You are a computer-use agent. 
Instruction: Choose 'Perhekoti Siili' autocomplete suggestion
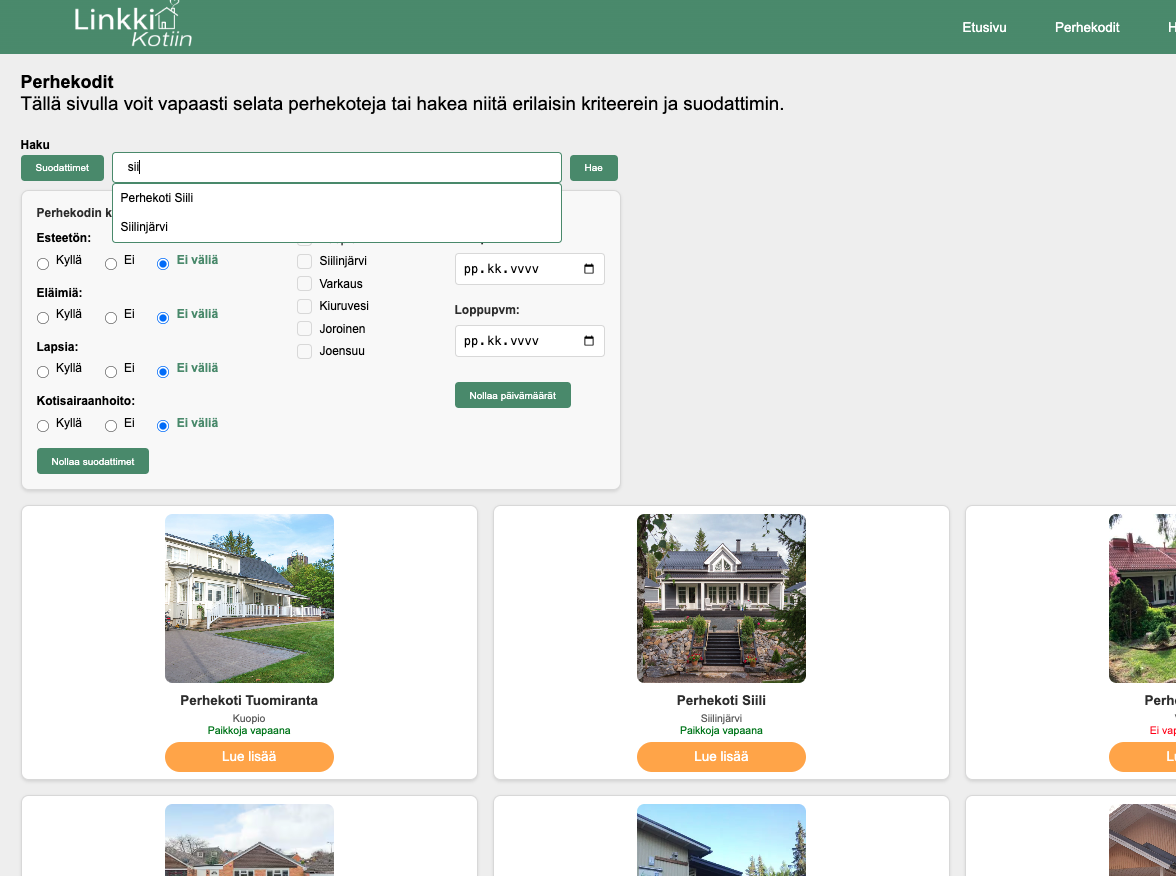point(337,198)
